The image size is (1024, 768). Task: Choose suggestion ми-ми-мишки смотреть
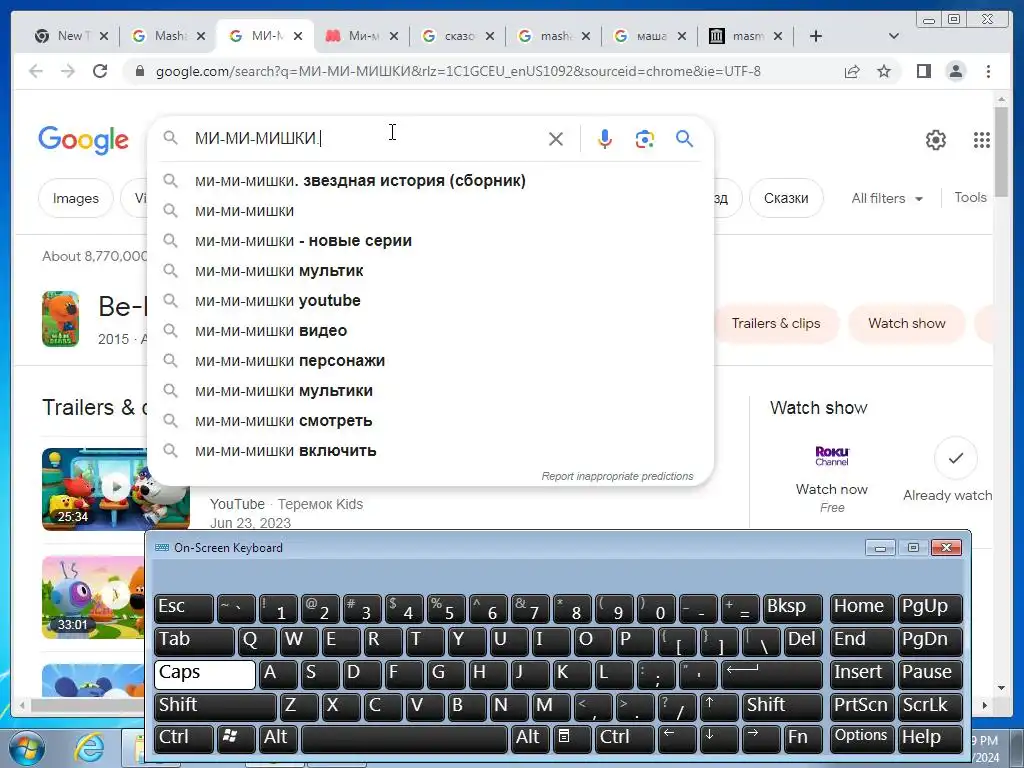click(x=431, y=421)
